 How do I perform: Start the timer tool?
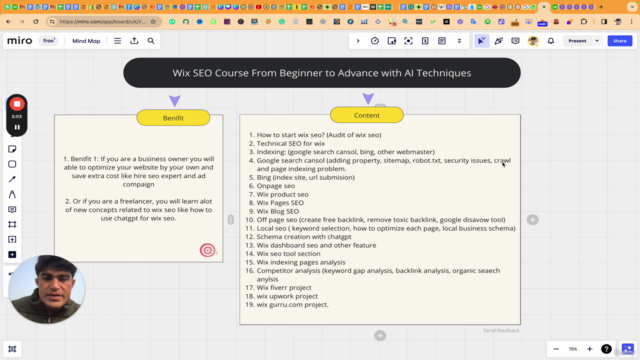pyautogui.click(x=375, y=41)
